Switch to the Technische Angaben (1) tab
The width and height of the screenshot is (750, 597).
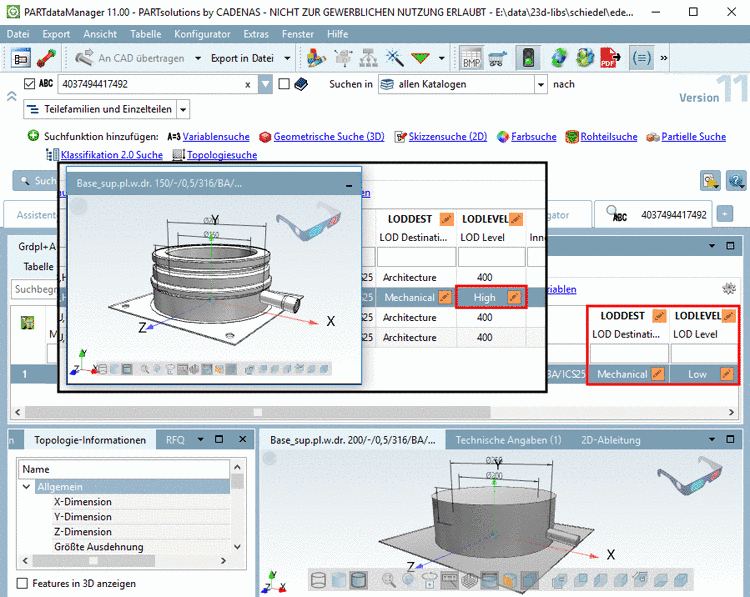[508, 440]
